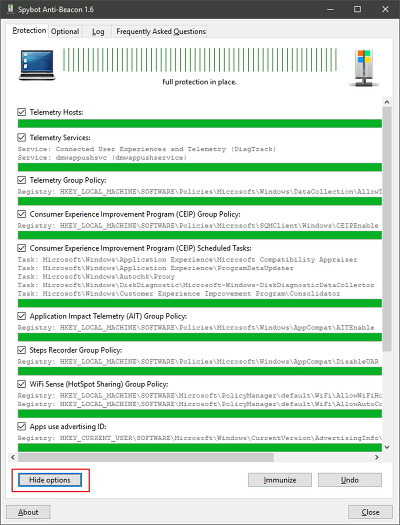This screenshot has width=400, height=525.
Task: Minimize the Spybot Anti-Beacon window
Action: pos(330,9)
